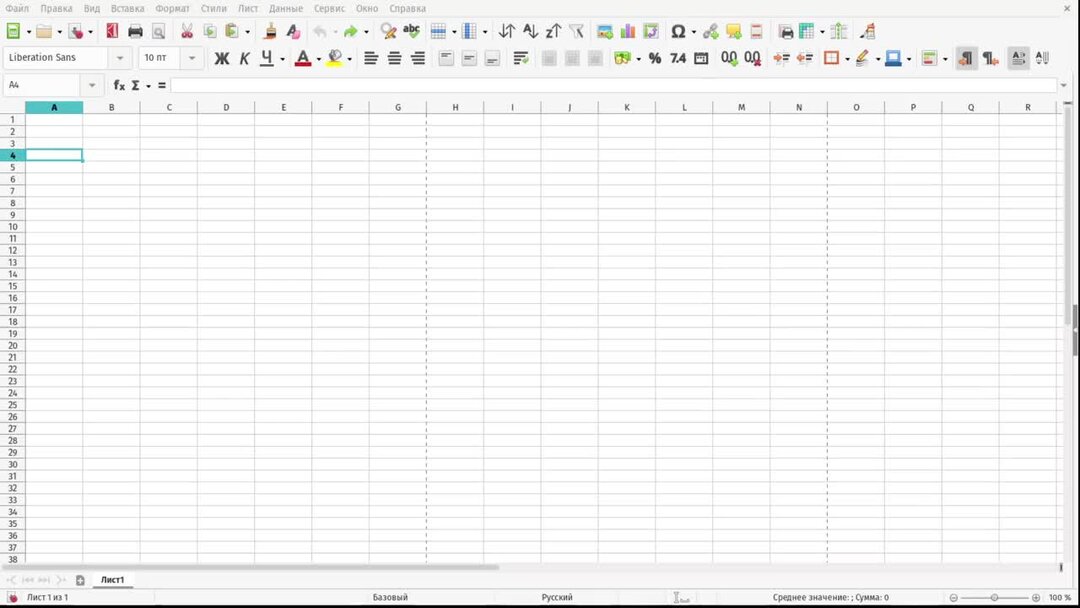The width and height of the screenshot is (1080, 608).
Task: Expand the Name Box dropdown
Action: tap(92, 85)
